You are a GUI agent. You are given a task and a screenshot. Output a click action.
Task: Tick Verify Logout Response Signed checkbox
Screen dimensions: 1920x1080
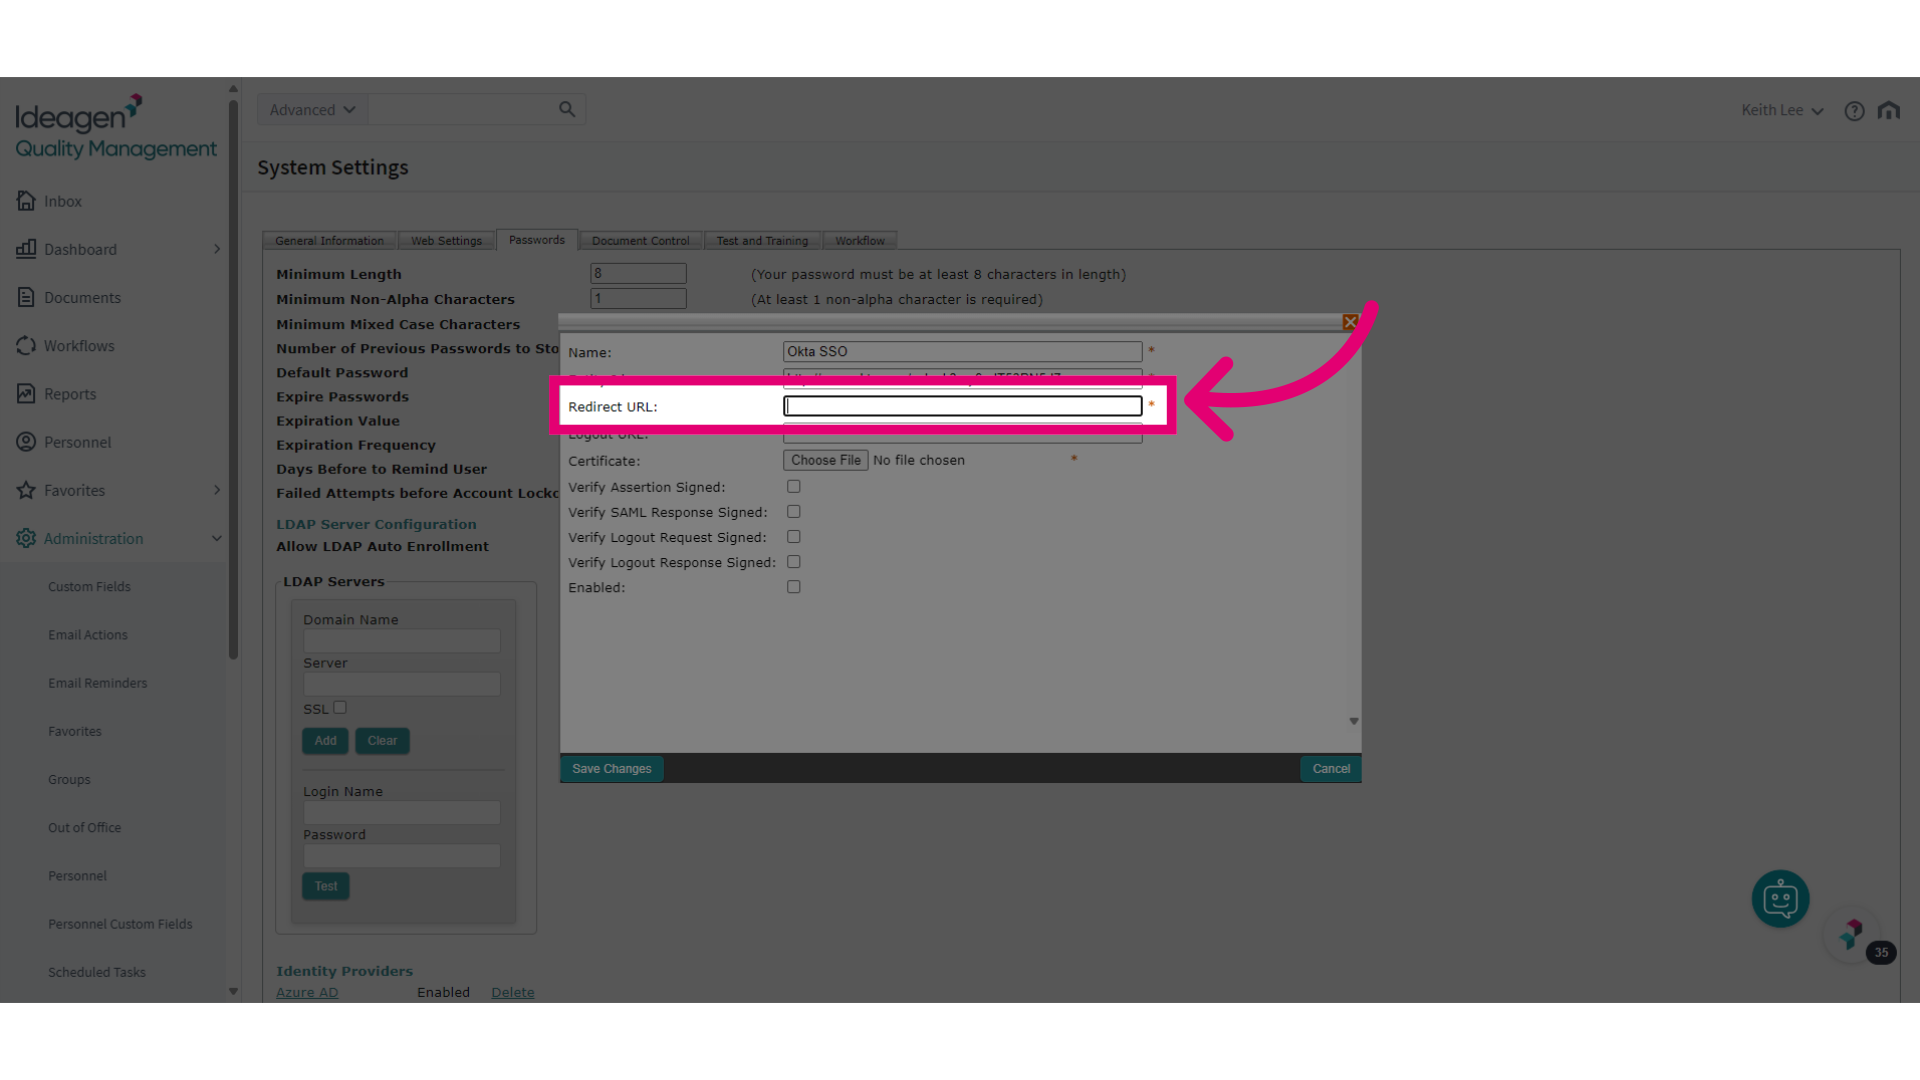point(794,562)
